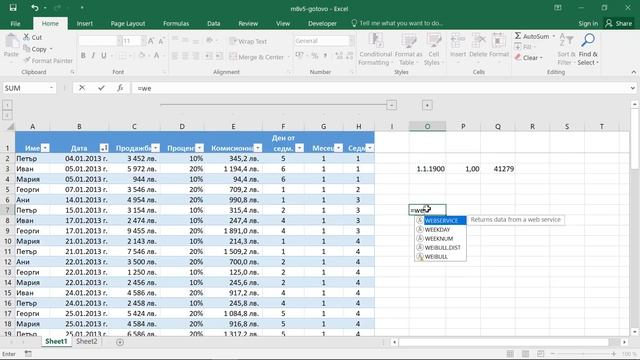640x360 pixels.
Task: Click the Save icon in title bar
Action: [x=13, y=8]
